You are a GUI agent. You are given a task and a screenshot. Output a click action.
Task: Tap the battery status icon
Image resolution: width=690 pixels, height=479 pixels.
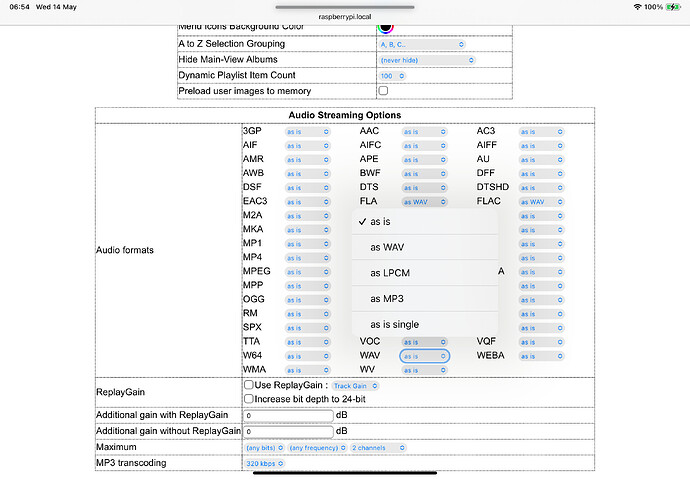point(673,7)
